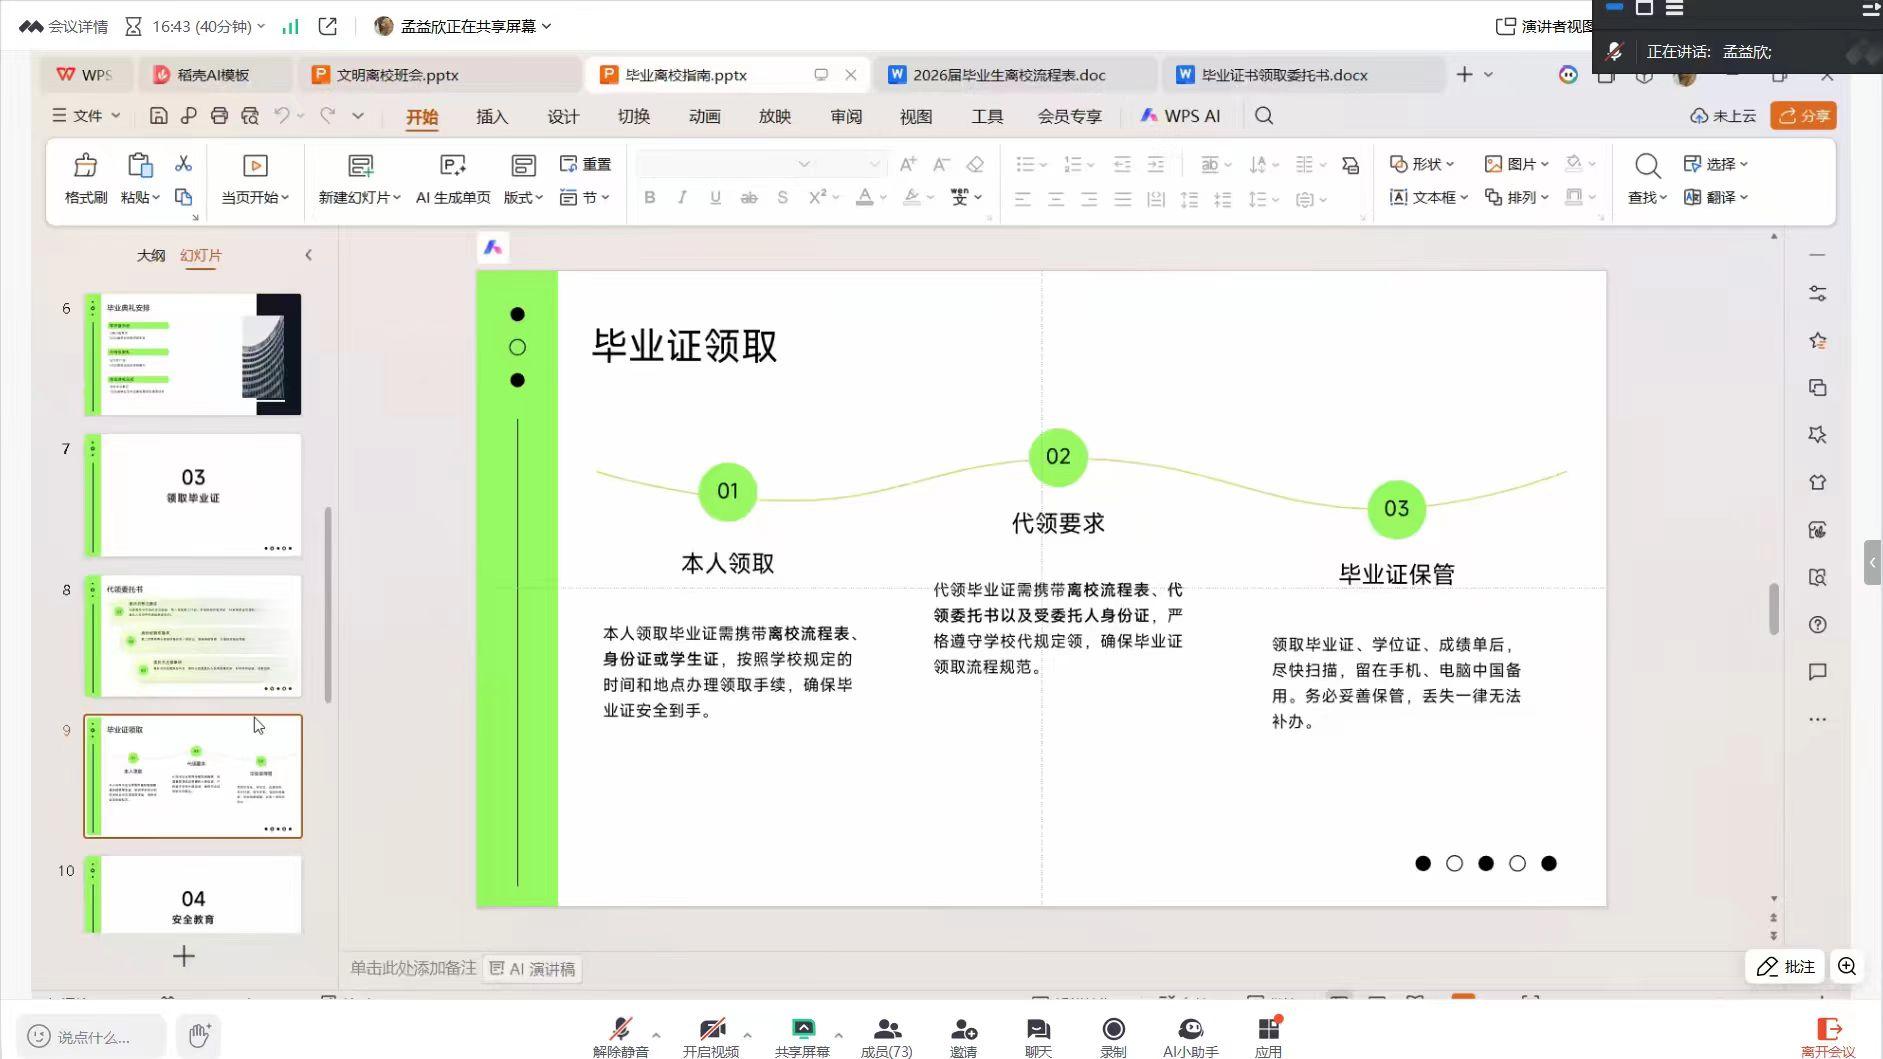Click the Save icon in quick toolbar
The width and height of the screenshot is (1883, 1059).
pyautogui.click(x=158, y=116)
